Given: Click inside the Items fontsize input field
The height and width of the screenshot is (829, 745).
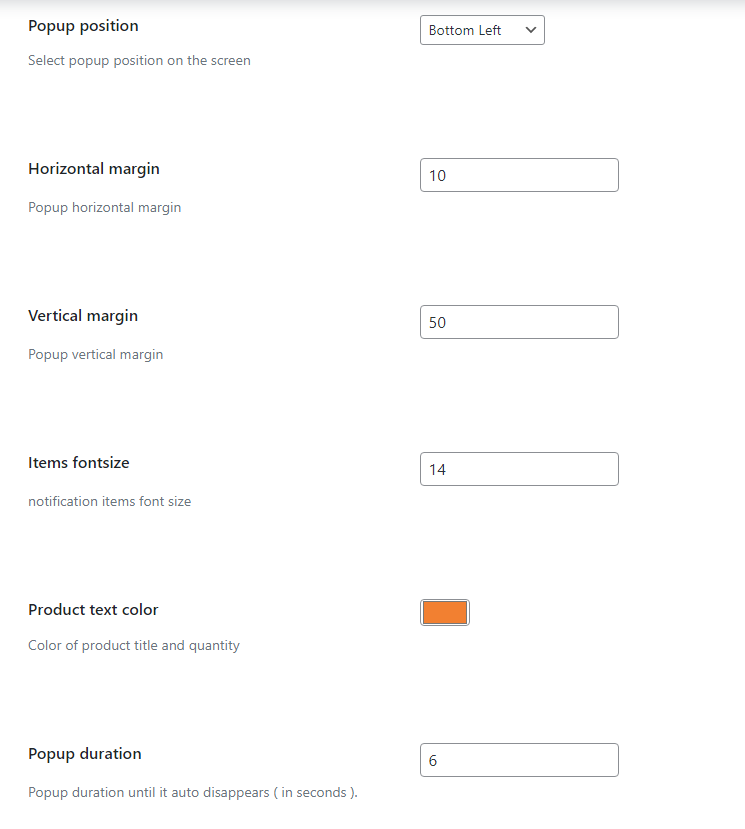Looking at the screenshot, I should (x=519, y=468).
